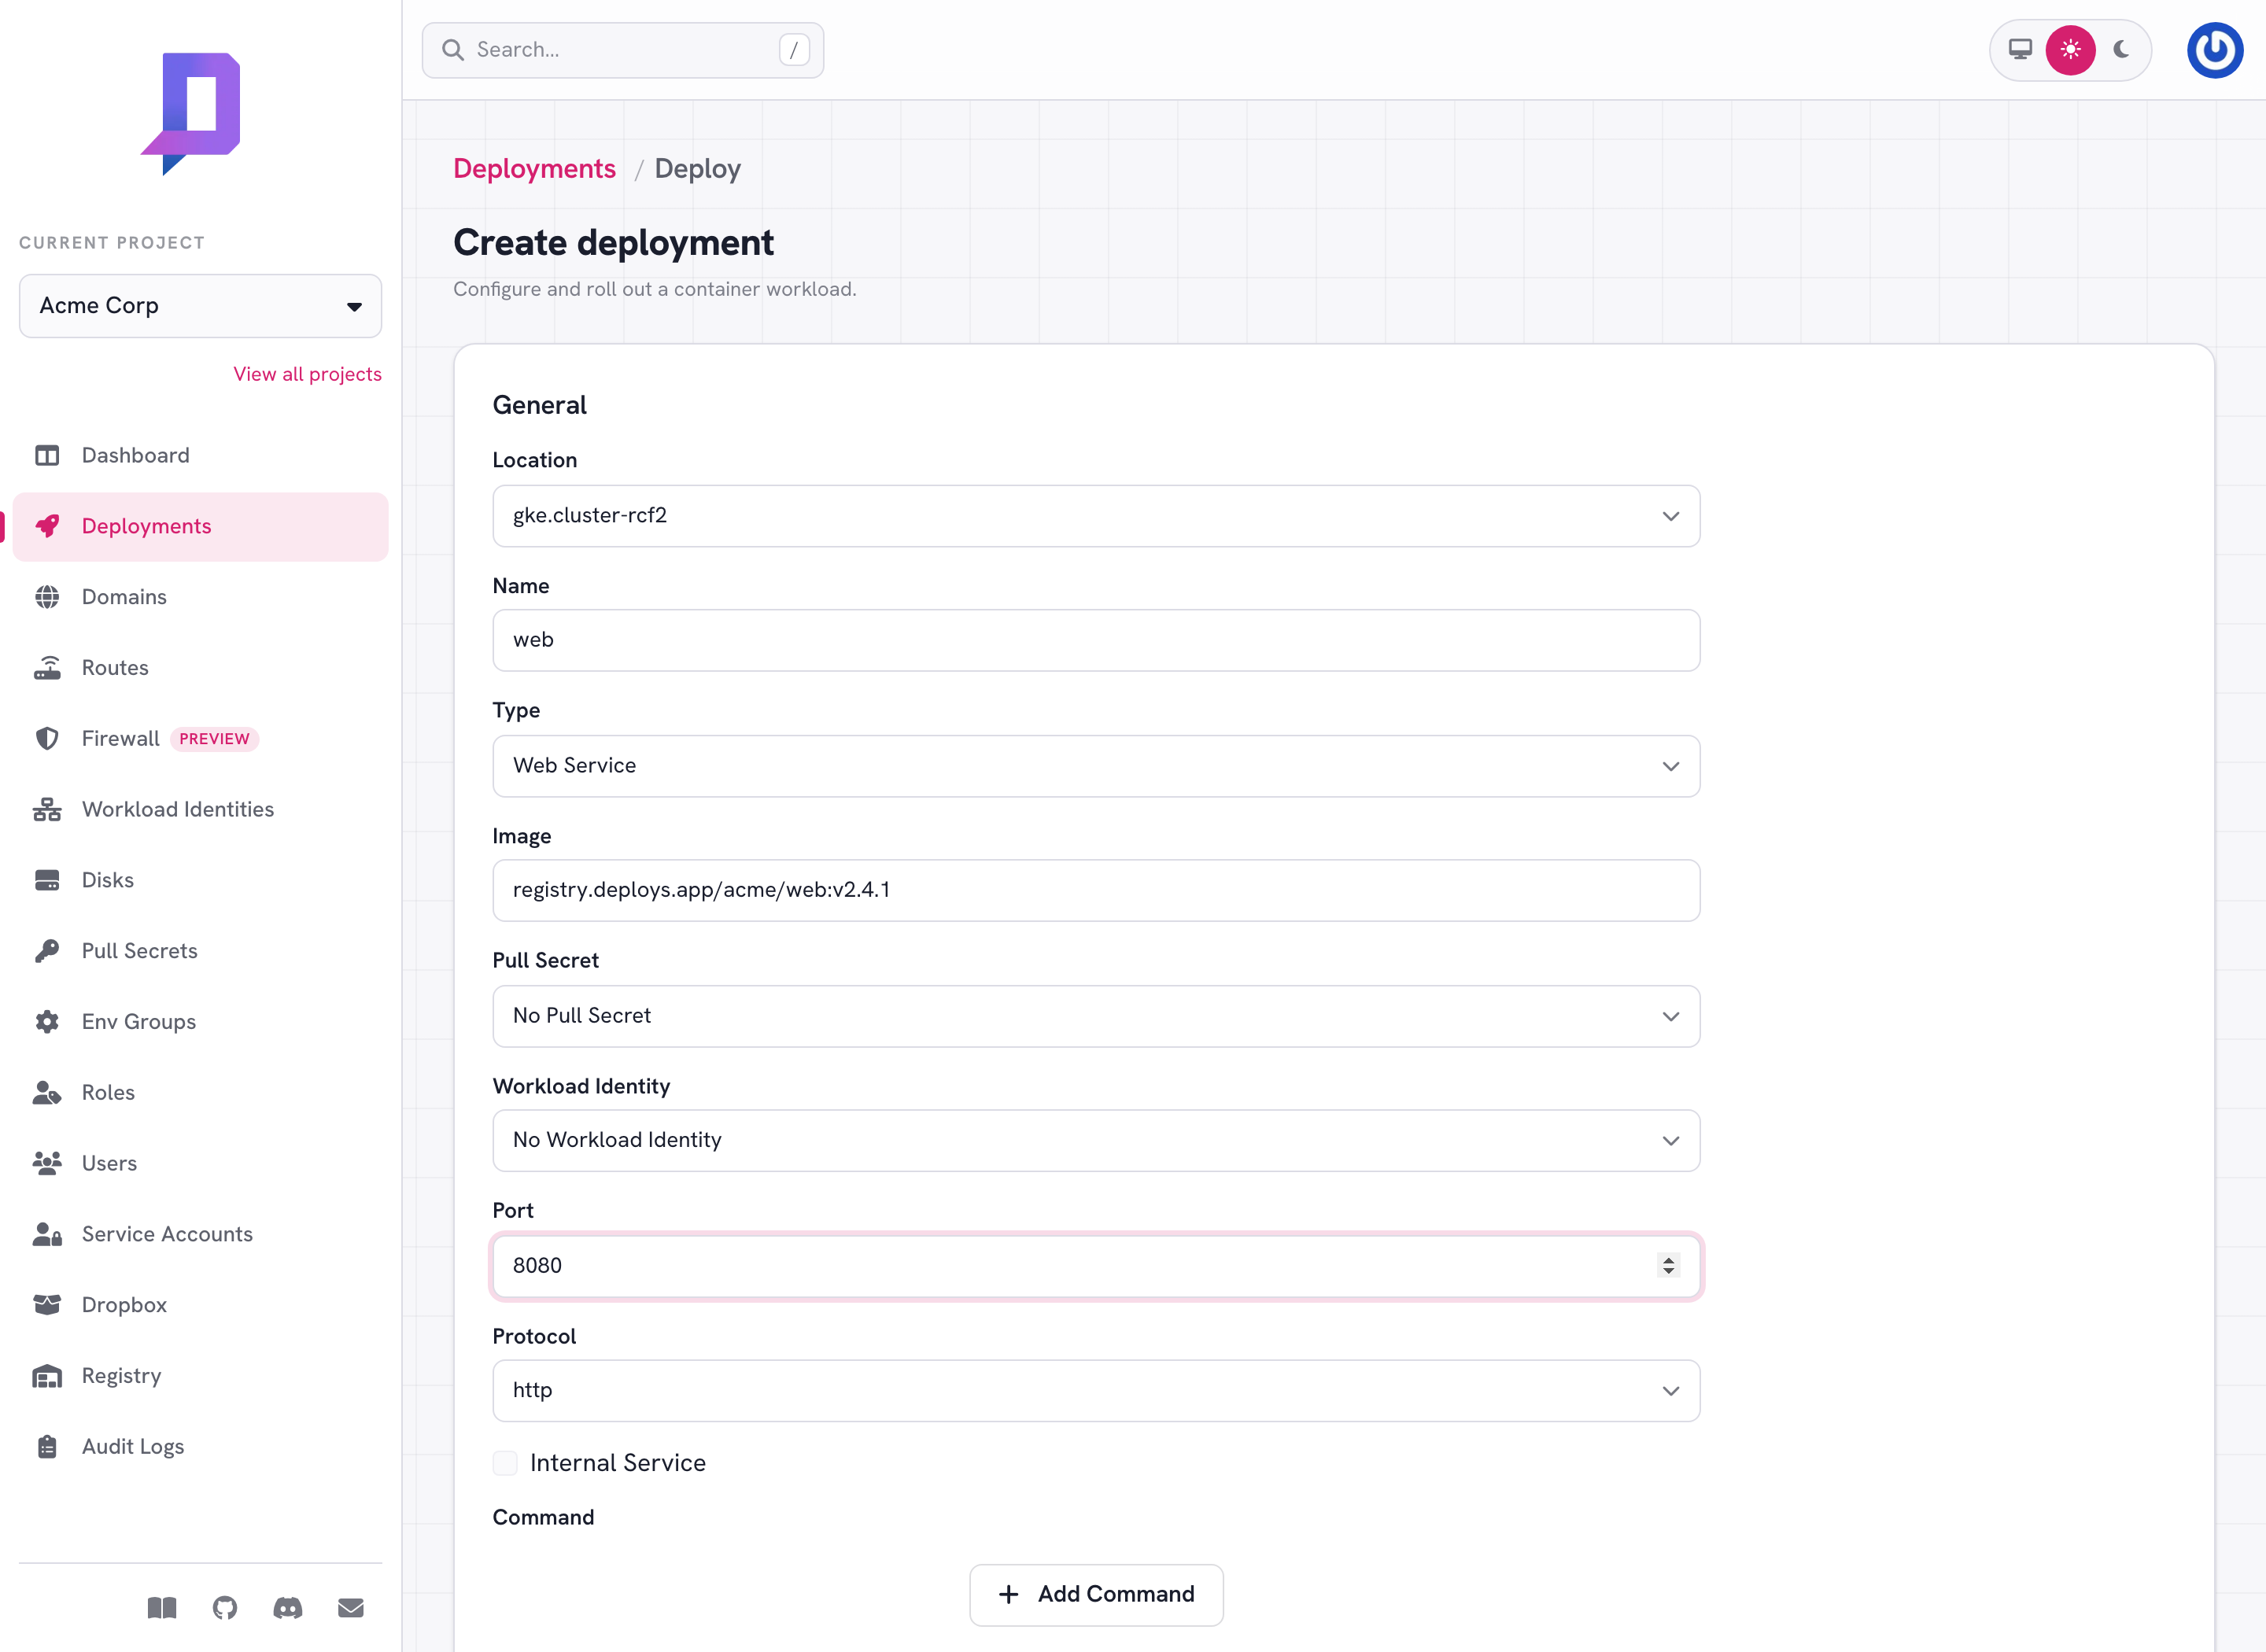Click the Deploys app logo

click(191, 113)
